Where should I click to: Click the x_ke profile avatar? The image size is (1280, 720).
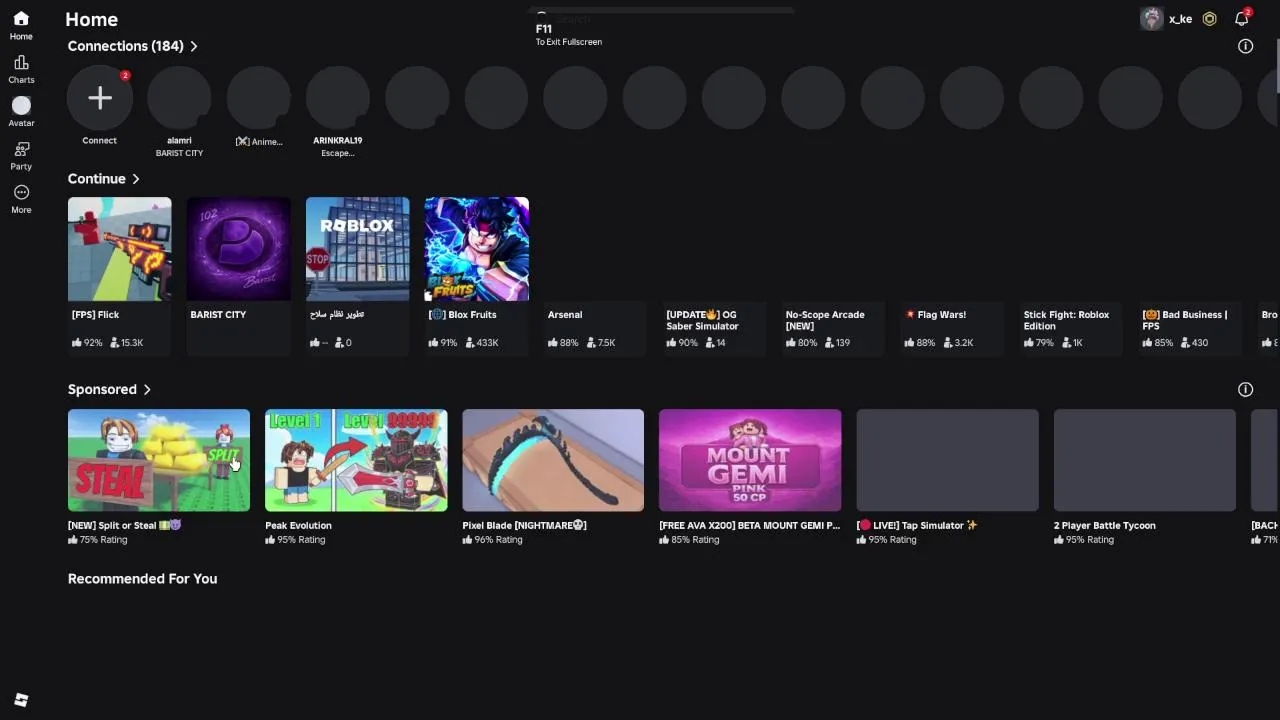coord(1152,19)
